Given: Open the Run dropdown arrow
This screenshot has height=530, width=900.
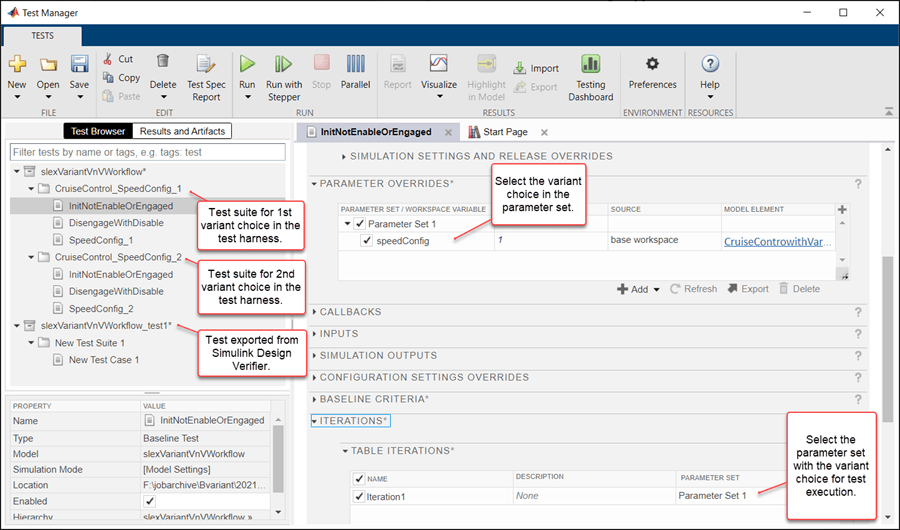Looking at the screenshot, I should coord(247,97).
